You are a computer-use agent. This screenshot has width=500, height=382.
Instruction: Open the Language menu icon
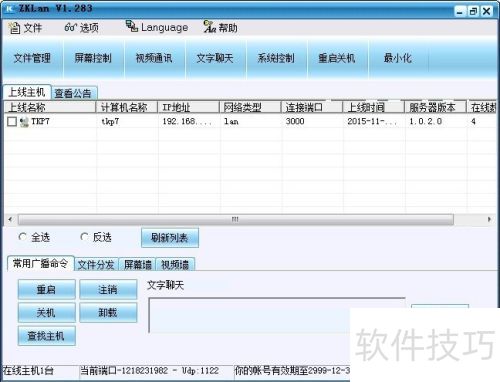(x=132, y=26)
